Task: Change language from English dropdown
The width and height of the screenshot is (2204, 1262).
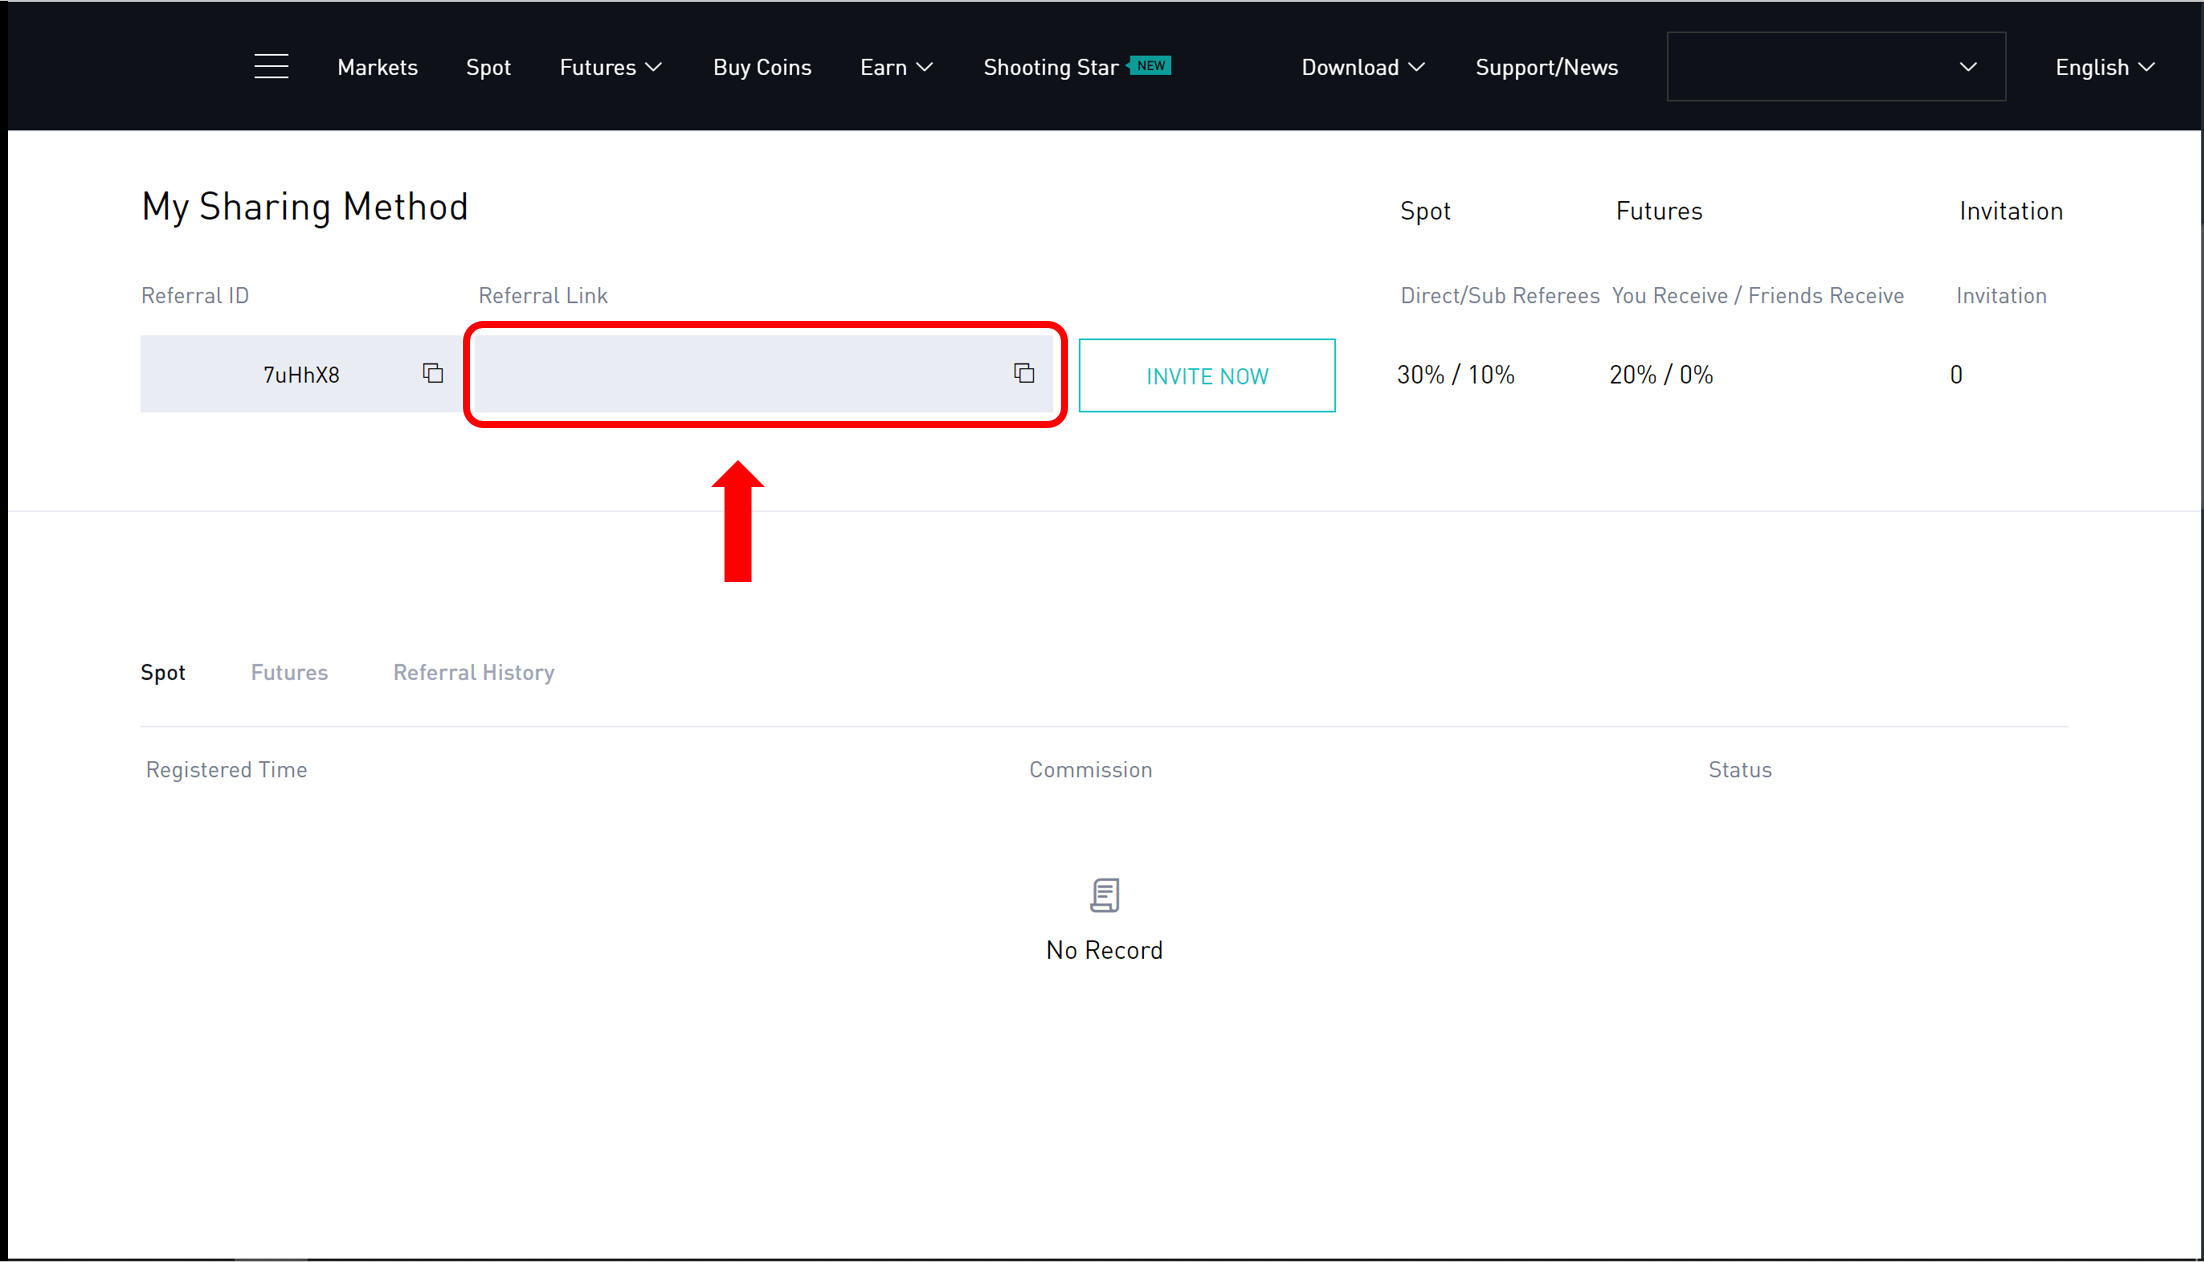Action: (x=2104, y=67)
